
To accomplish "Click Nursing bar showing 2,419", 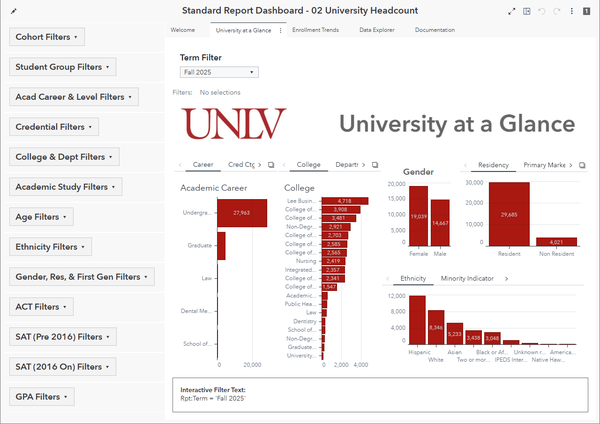I will point(334,261).
